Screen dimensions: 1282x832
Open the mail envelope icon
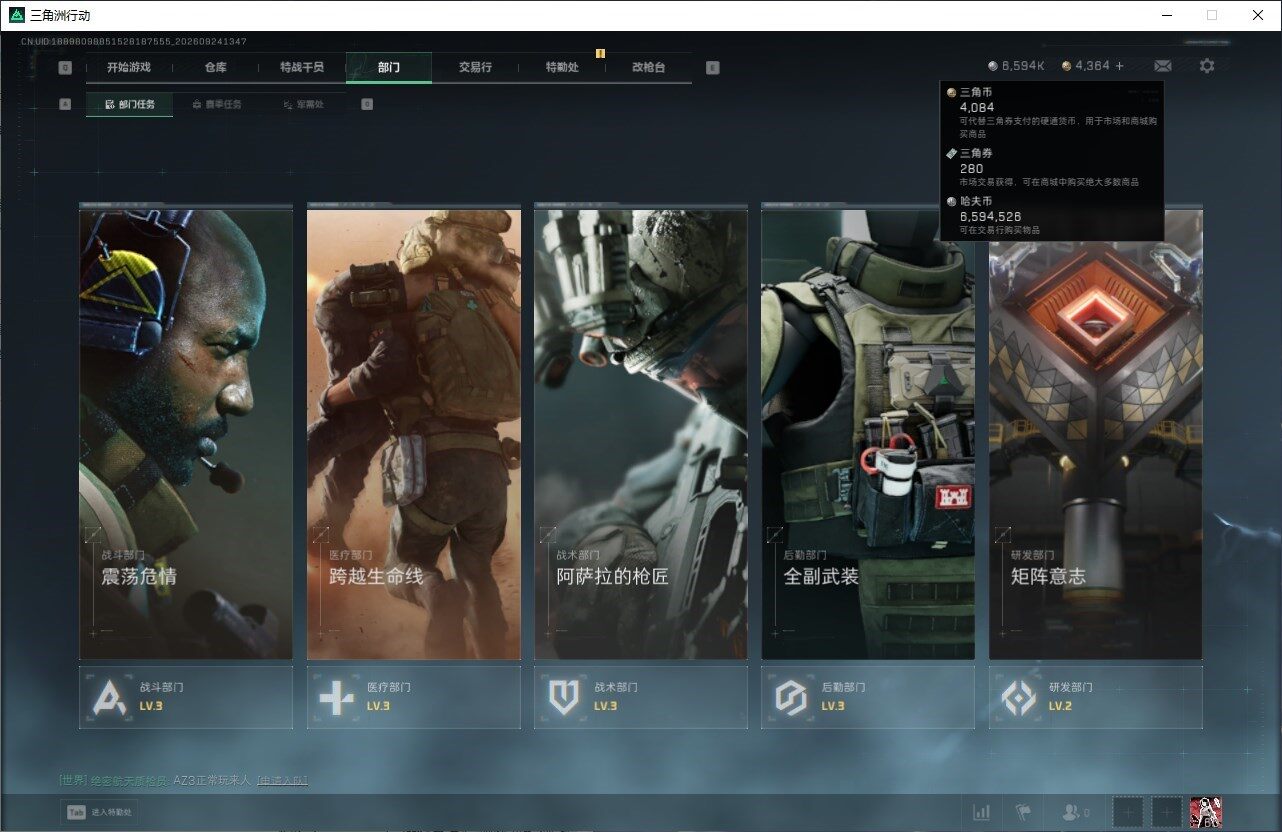point(1162,66)
